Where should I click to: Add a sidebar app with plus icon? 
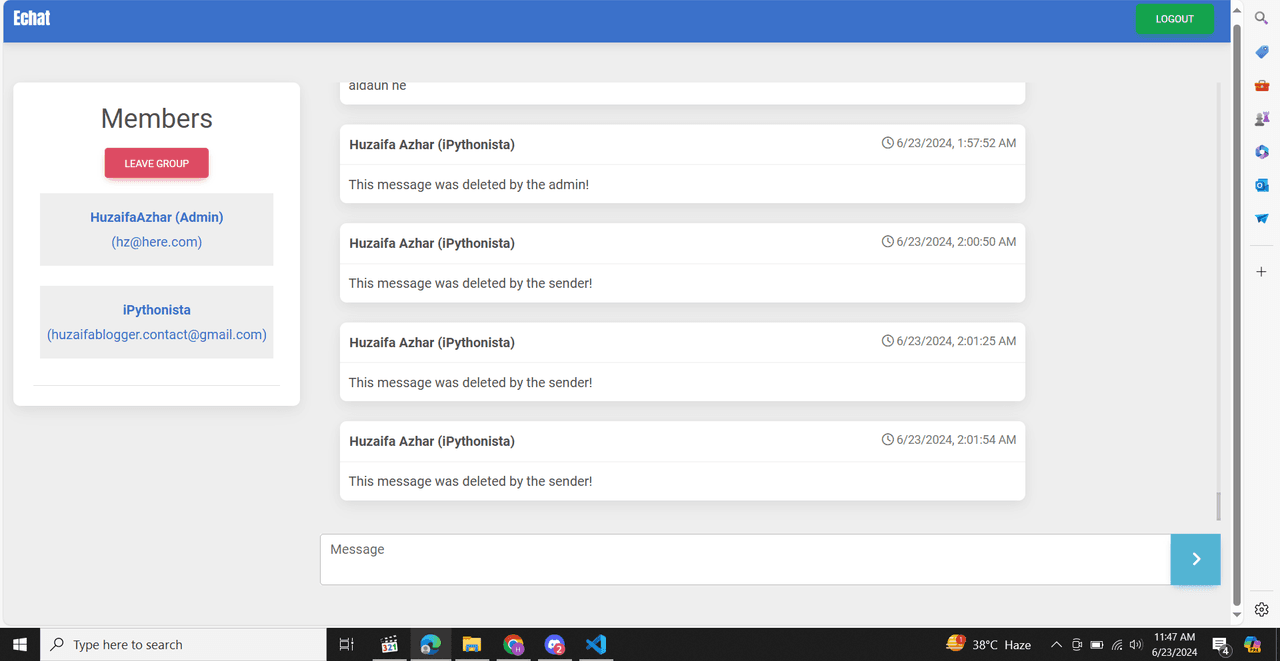pos(1262,272)
